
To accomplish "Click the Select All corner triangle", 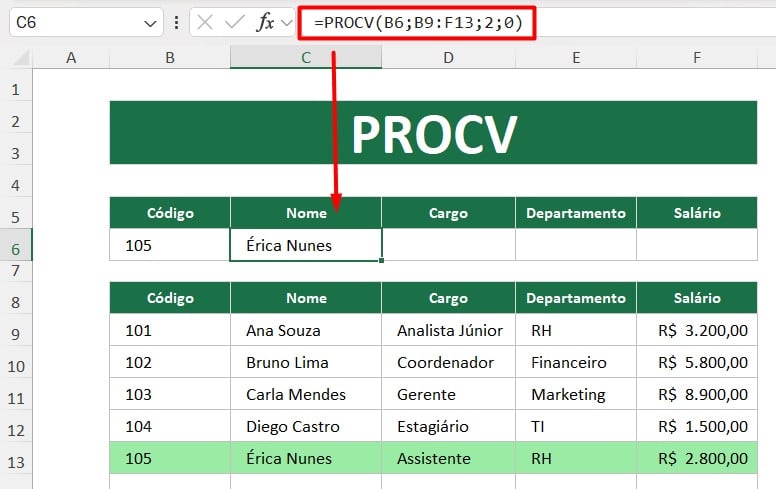I will coord(21,58).
